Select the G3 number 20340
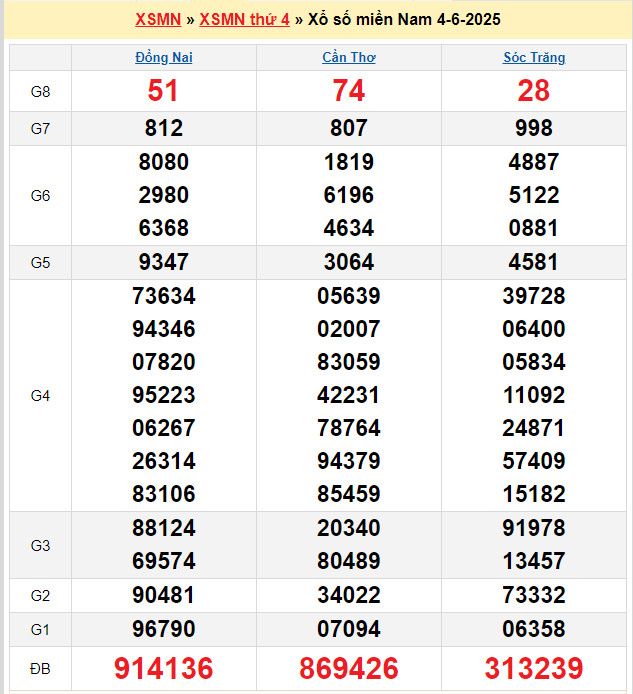Screen dimensions: 633x694 tap(349, 528)
